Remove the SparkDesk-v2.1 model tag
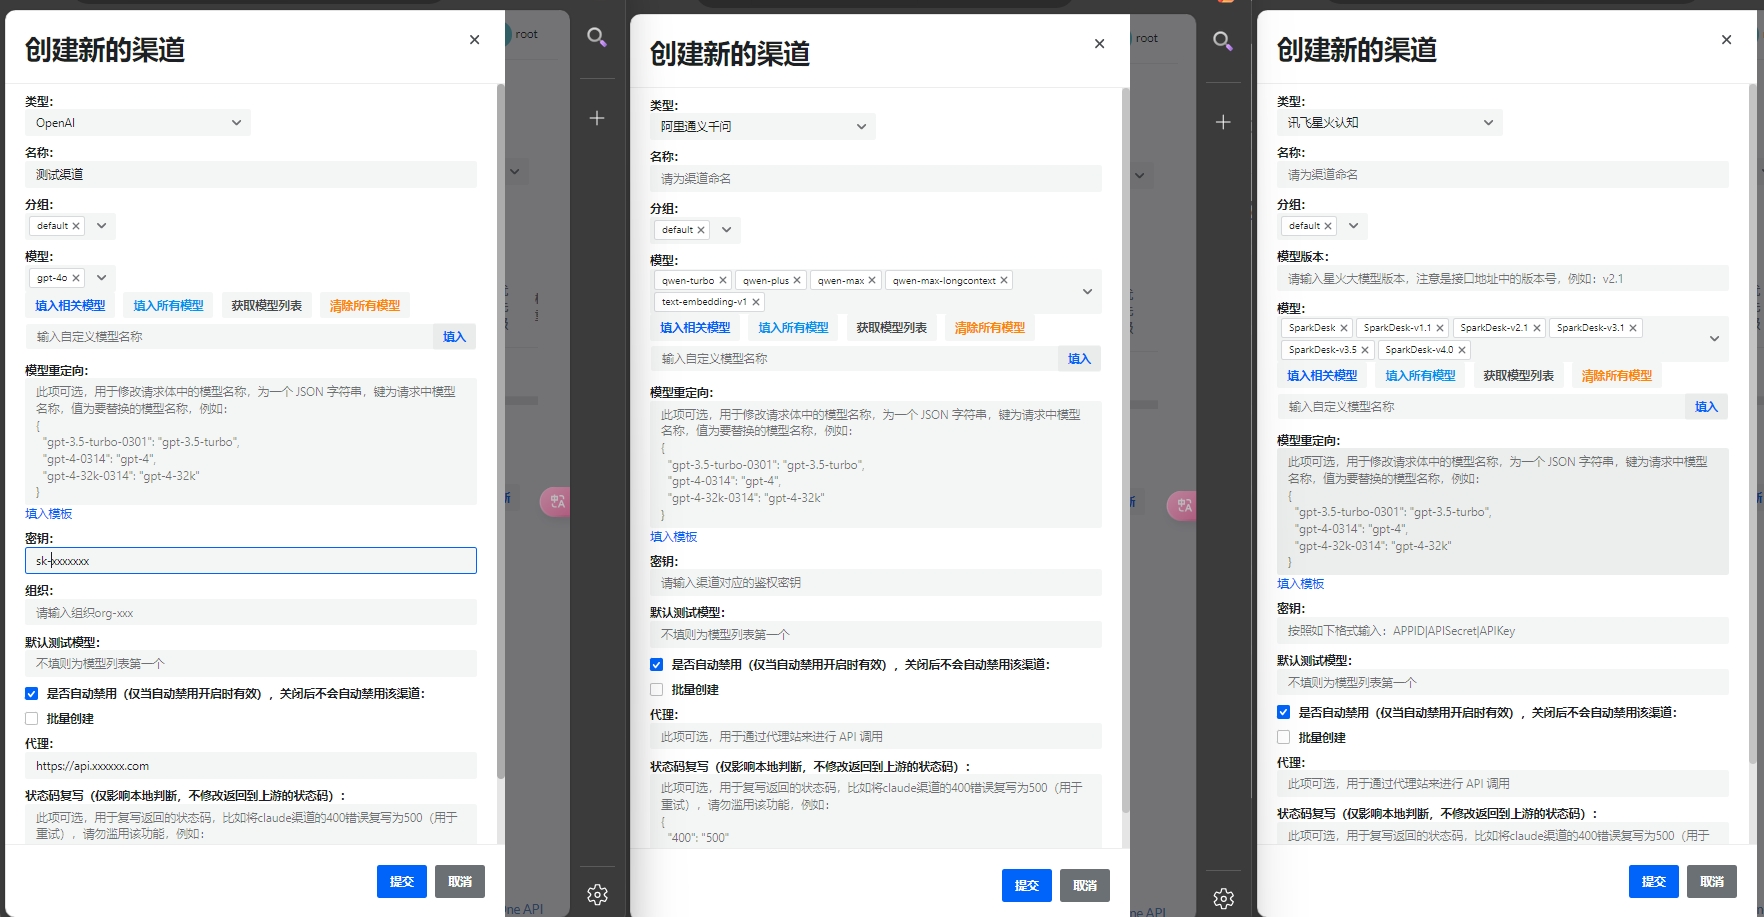Image resolution: width=1764 pixels, height=917 pixels. click(x=1537, y=328)
